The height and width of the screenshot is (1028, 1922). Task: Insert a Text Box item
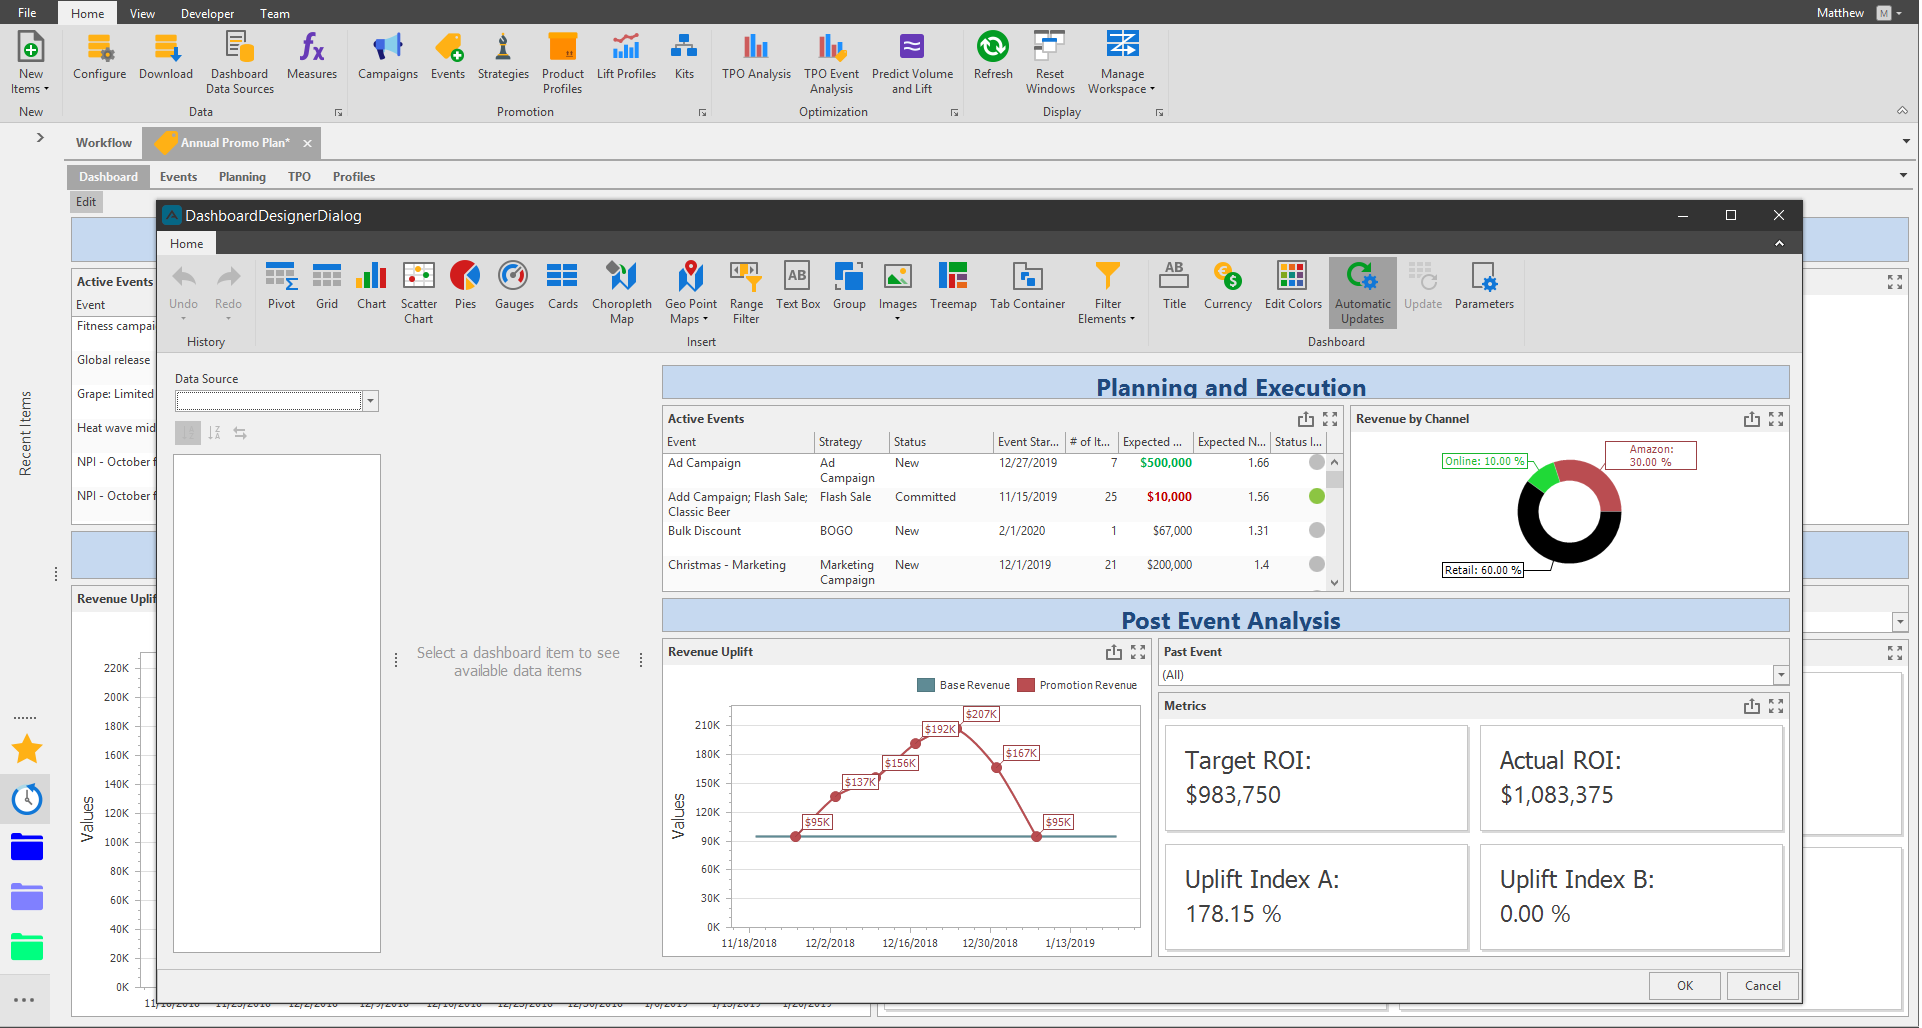797,286
